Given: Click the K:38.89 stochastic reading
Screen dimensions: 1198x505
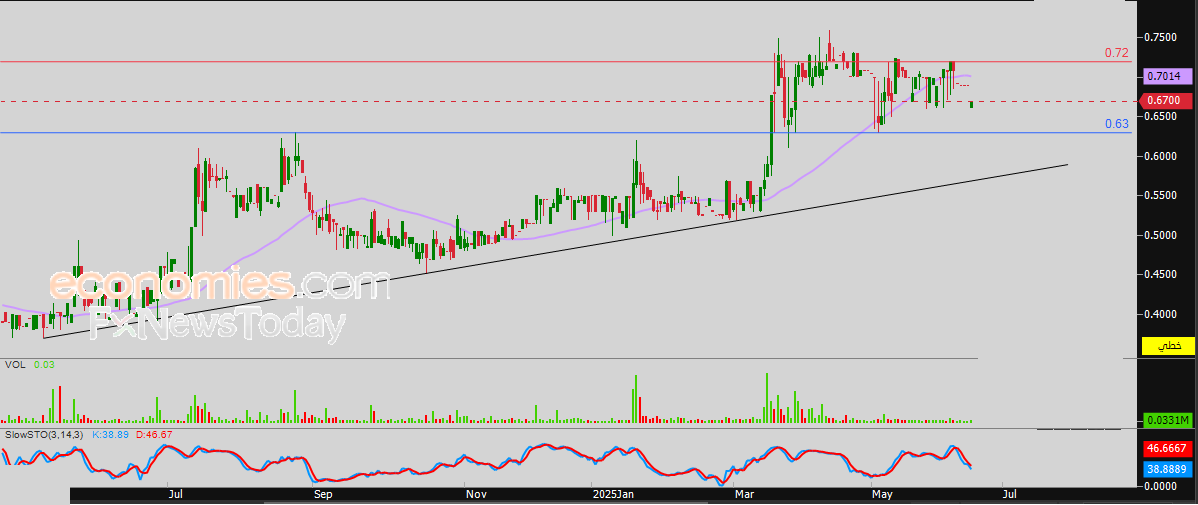Looking at the screenshot, I should pos(110,435).
